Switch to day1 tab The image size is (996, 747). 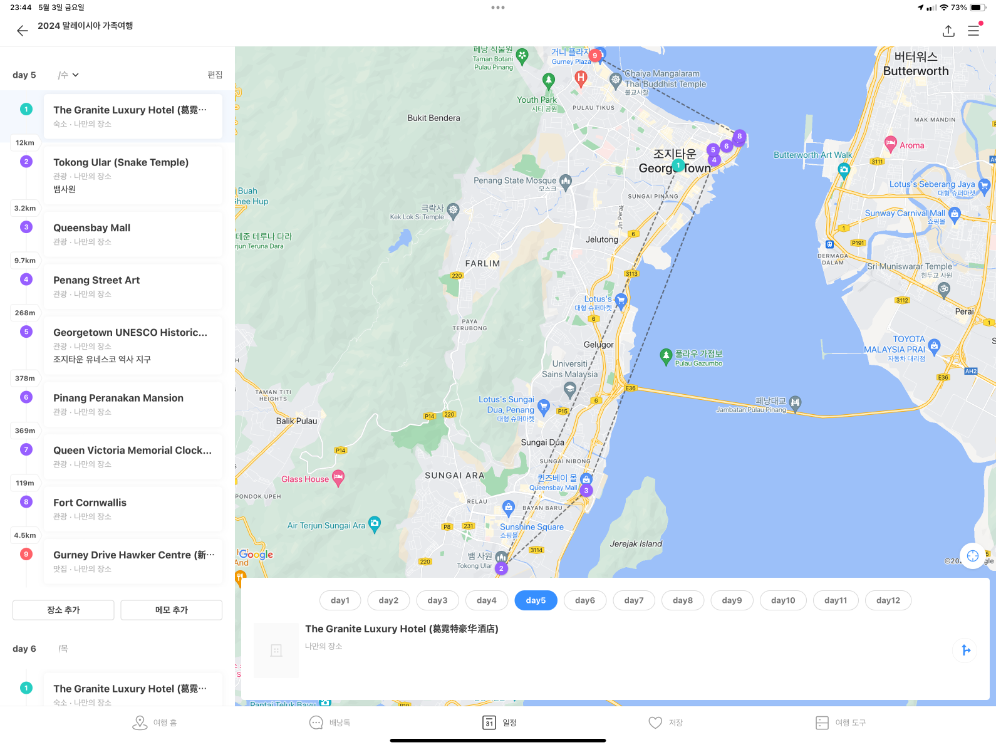[x=340, y=600]
